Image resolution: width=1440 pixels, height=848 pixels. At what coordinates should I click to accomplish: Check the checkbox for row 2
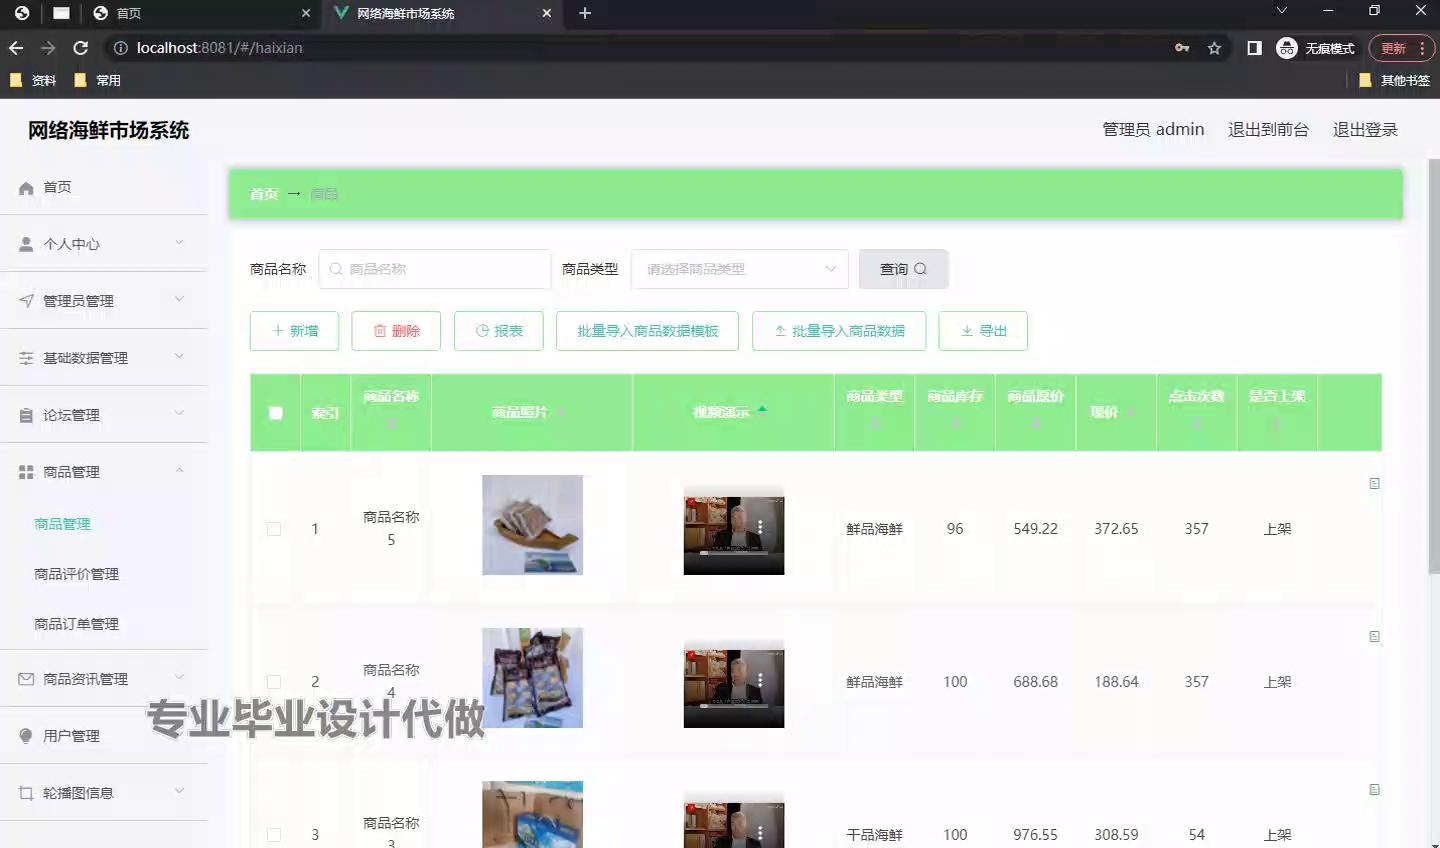tap(274, 682)
